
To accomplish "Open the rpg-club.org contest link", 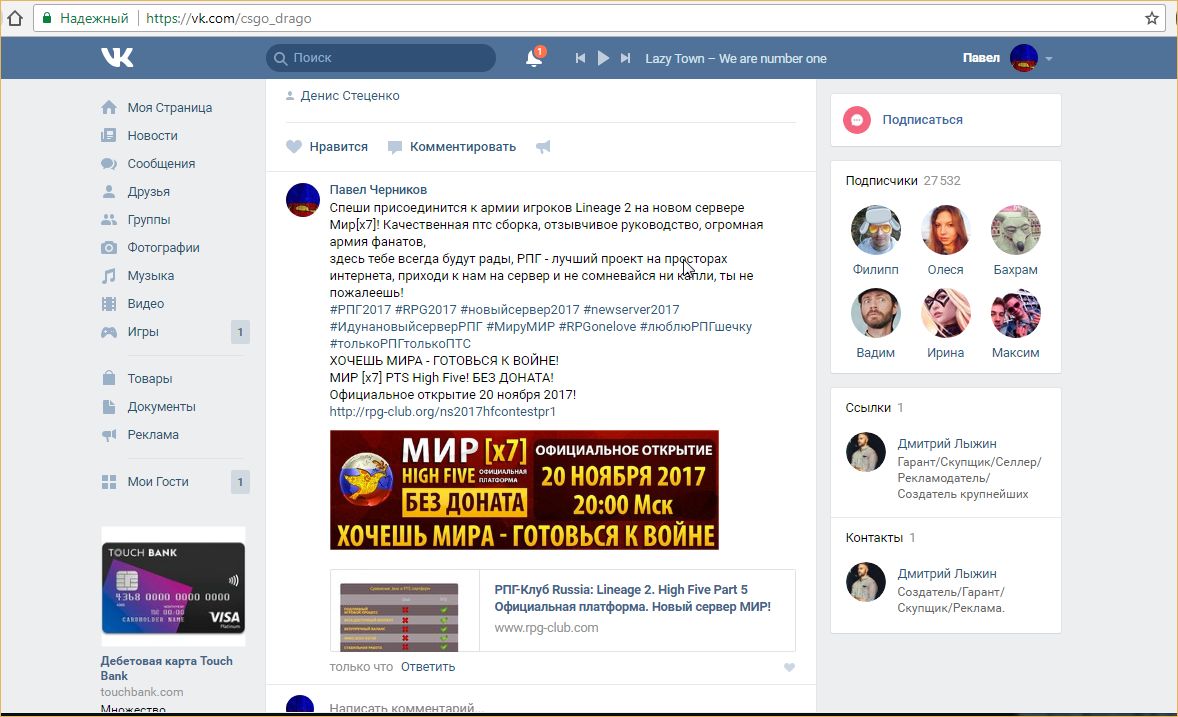I will pos(442,411).
